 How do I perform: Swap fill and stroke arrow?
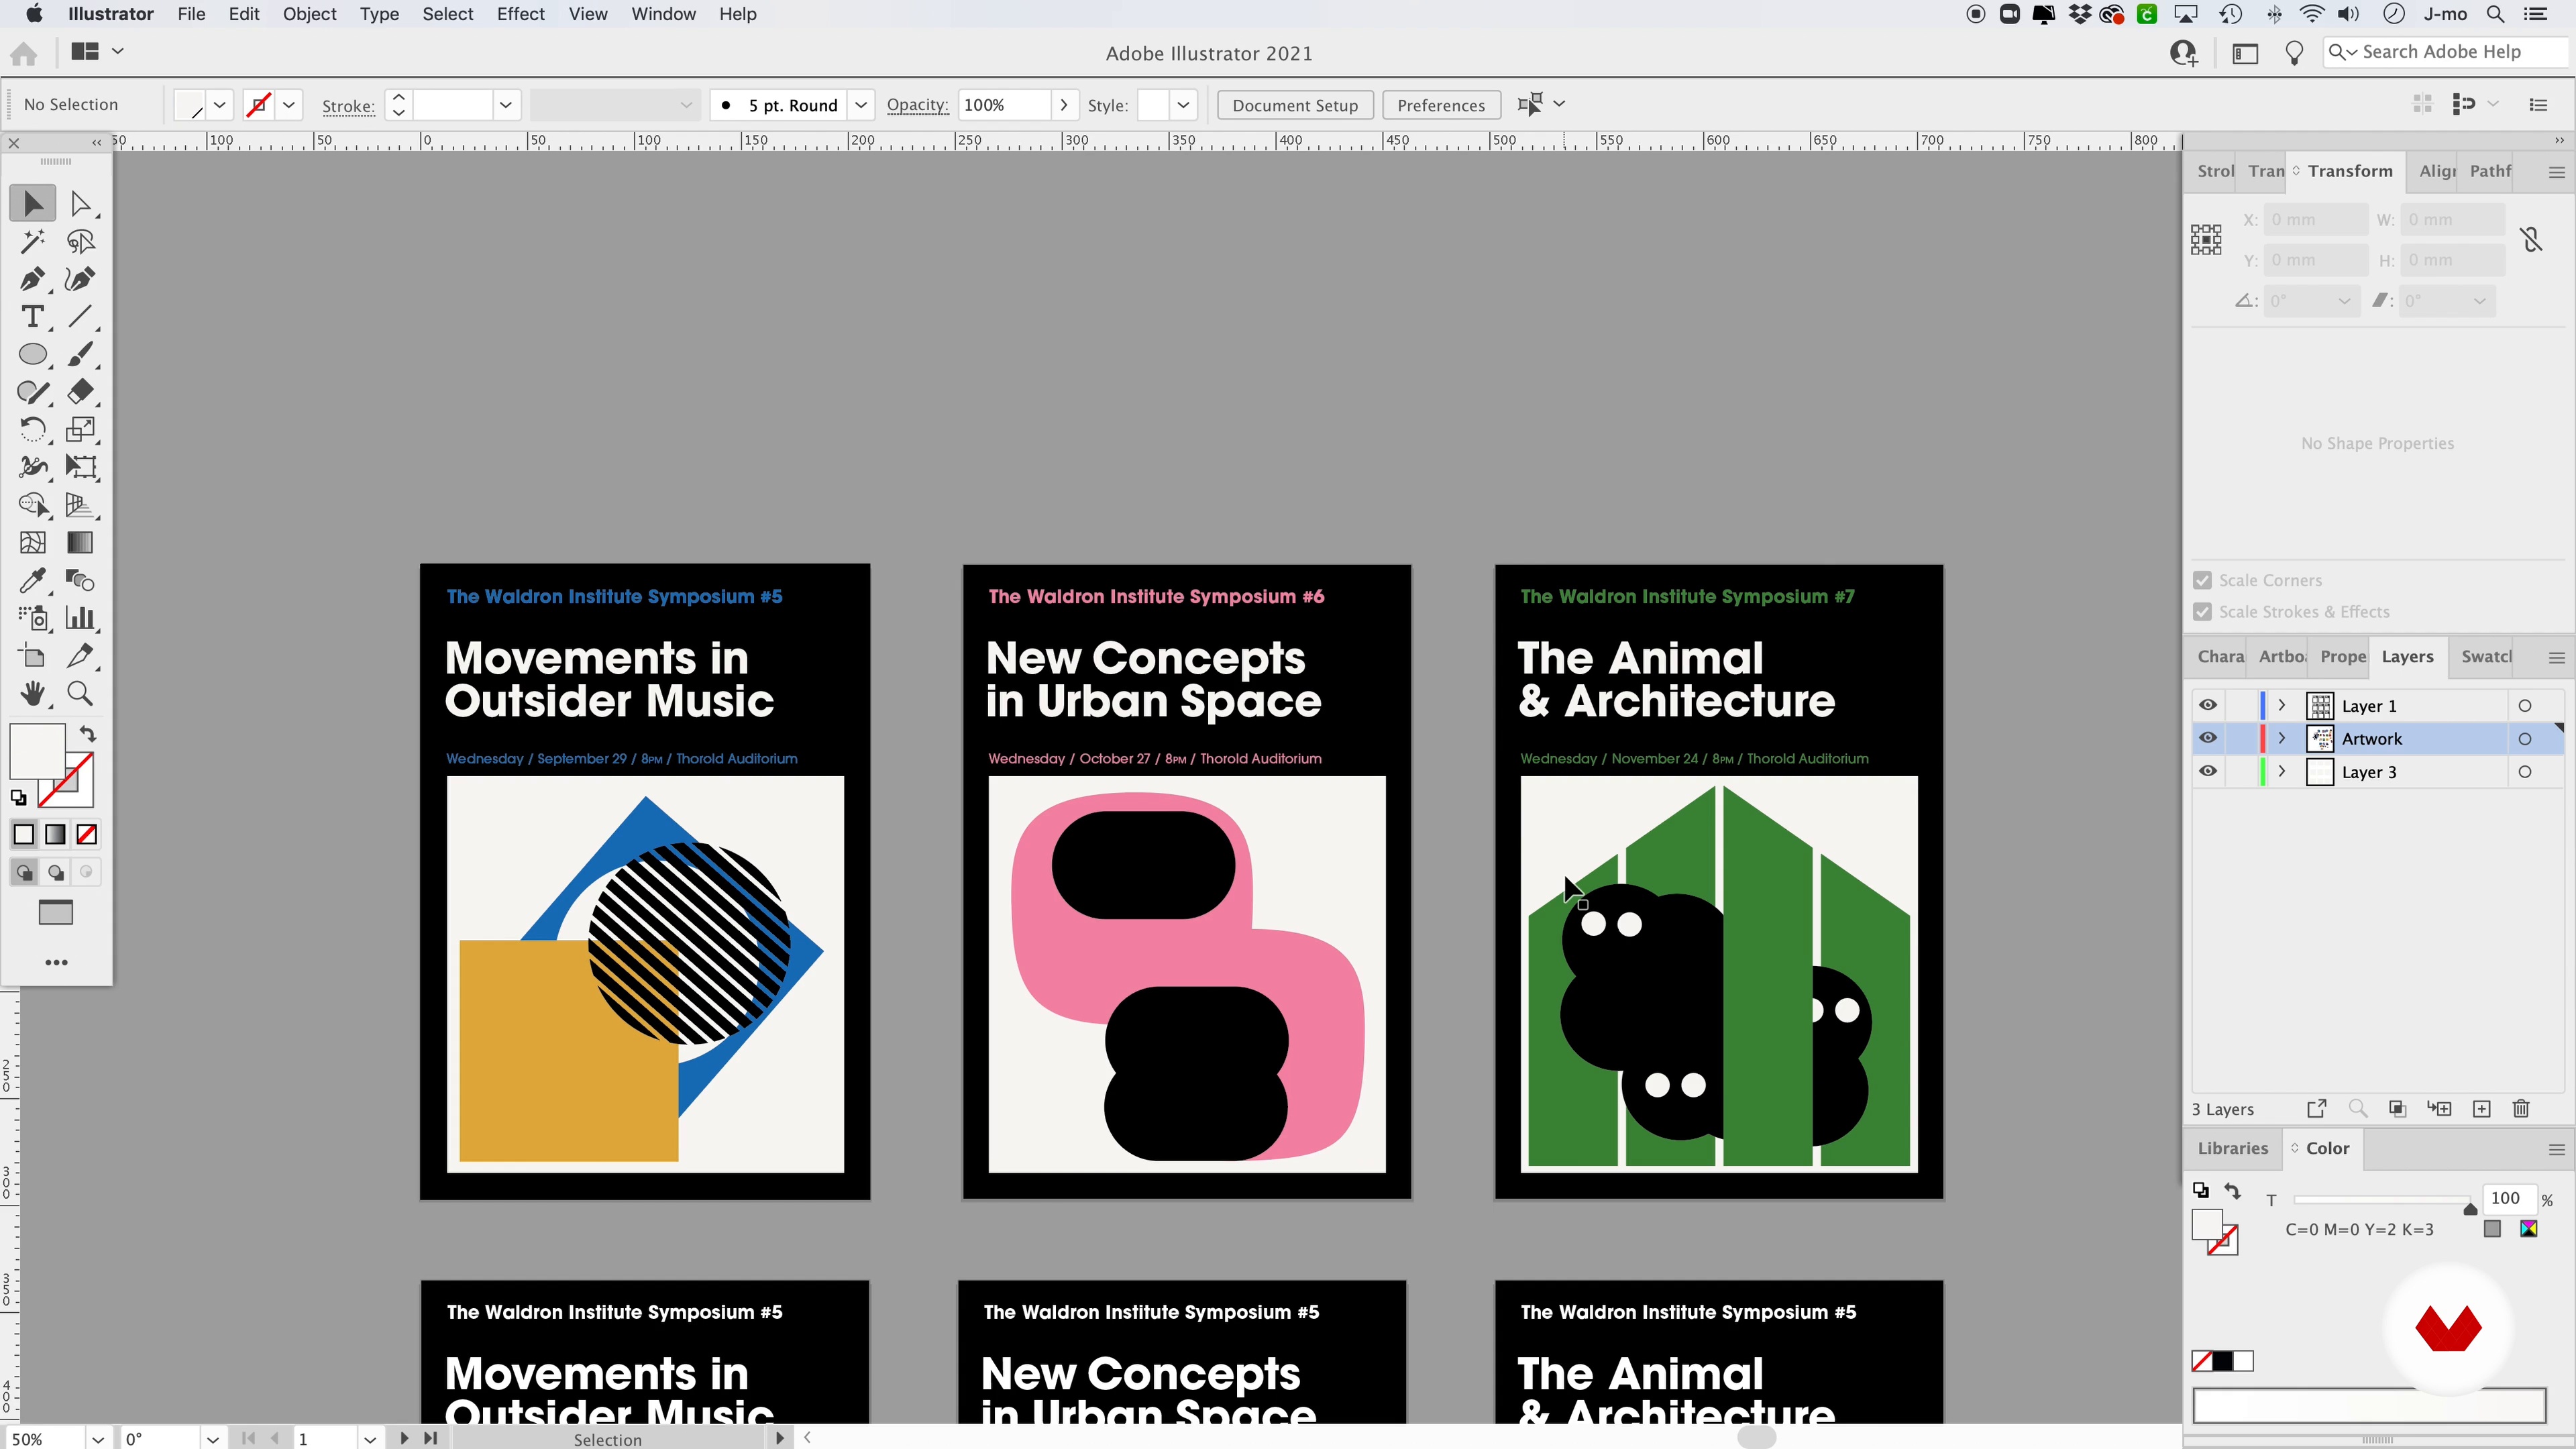[x=88, y=733]
